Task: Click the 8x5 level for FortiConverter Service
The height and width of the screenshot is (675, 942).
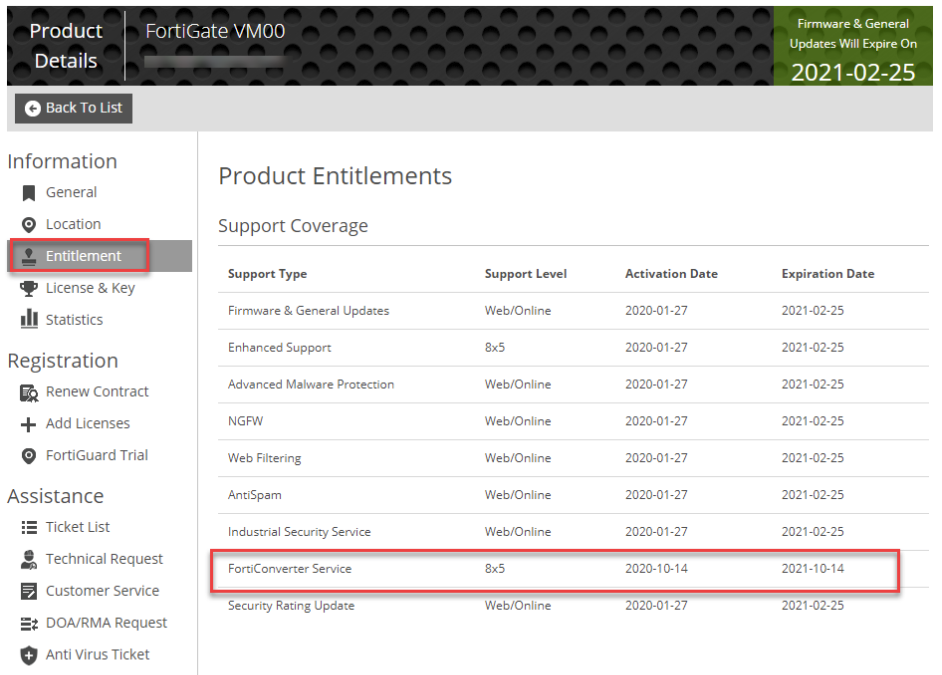Action: tap(494, 569)
